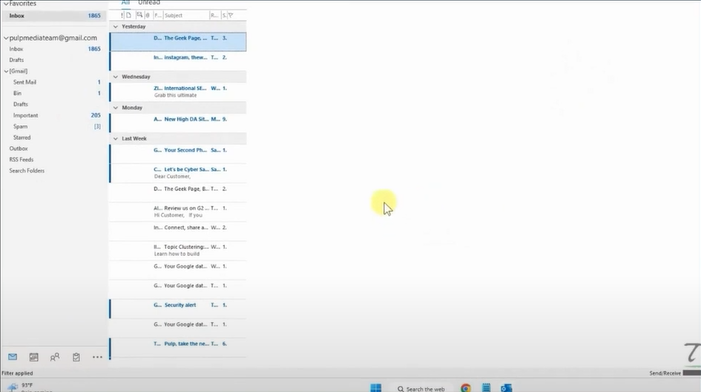Collapse the pulpmediateam@gmail.com account
This screenshot has width=701, height=392.
(6, 38)
